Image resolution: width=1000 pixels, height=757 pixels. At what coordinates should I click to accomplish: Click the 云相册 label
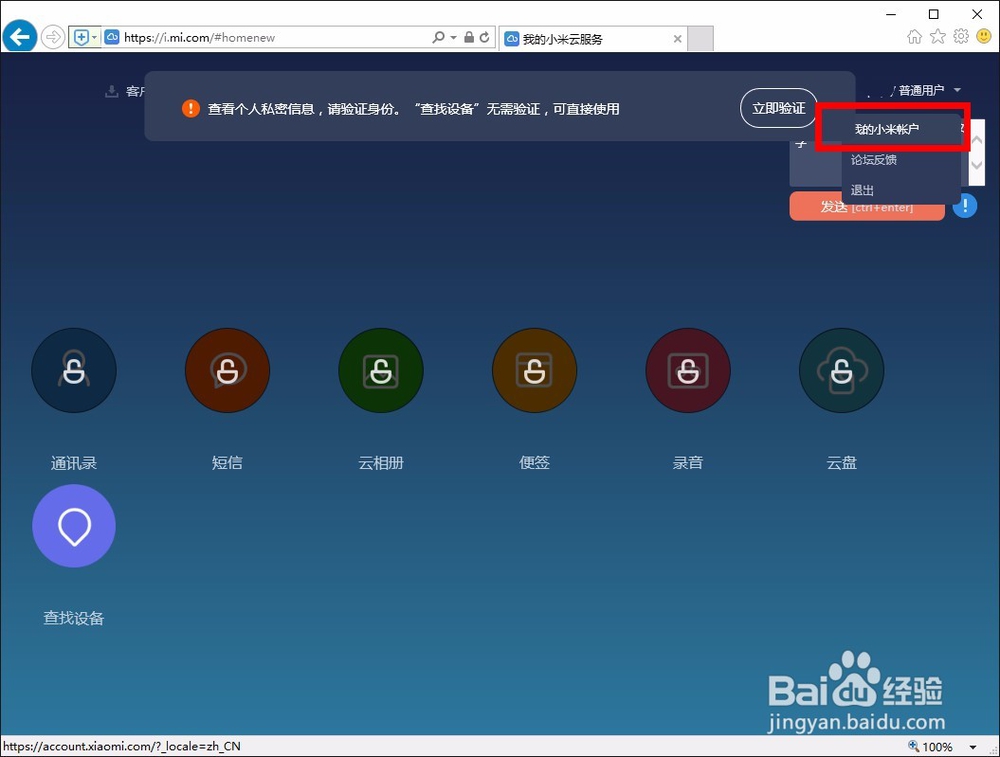(381, 463)
